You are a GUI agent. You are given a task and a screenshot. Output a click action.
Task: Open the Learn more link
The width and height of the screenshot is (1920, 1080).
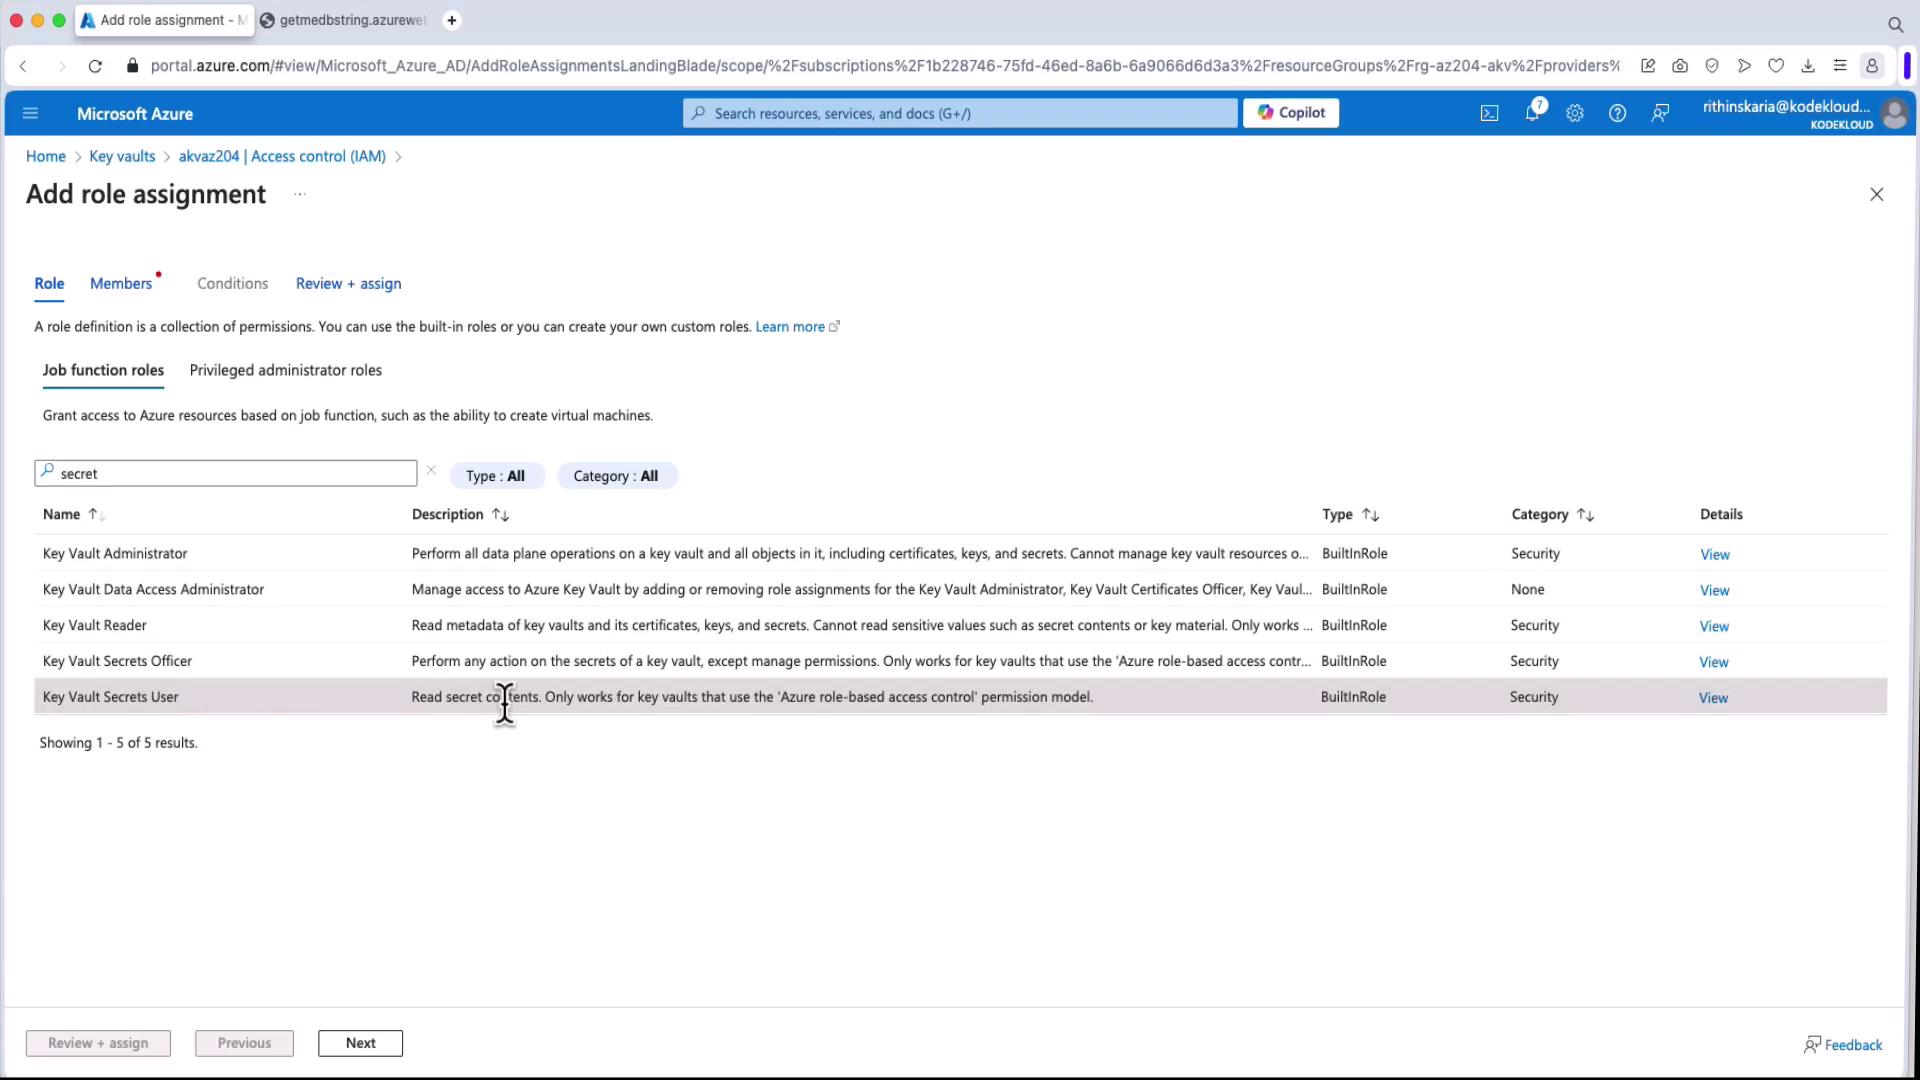(790, 327)
